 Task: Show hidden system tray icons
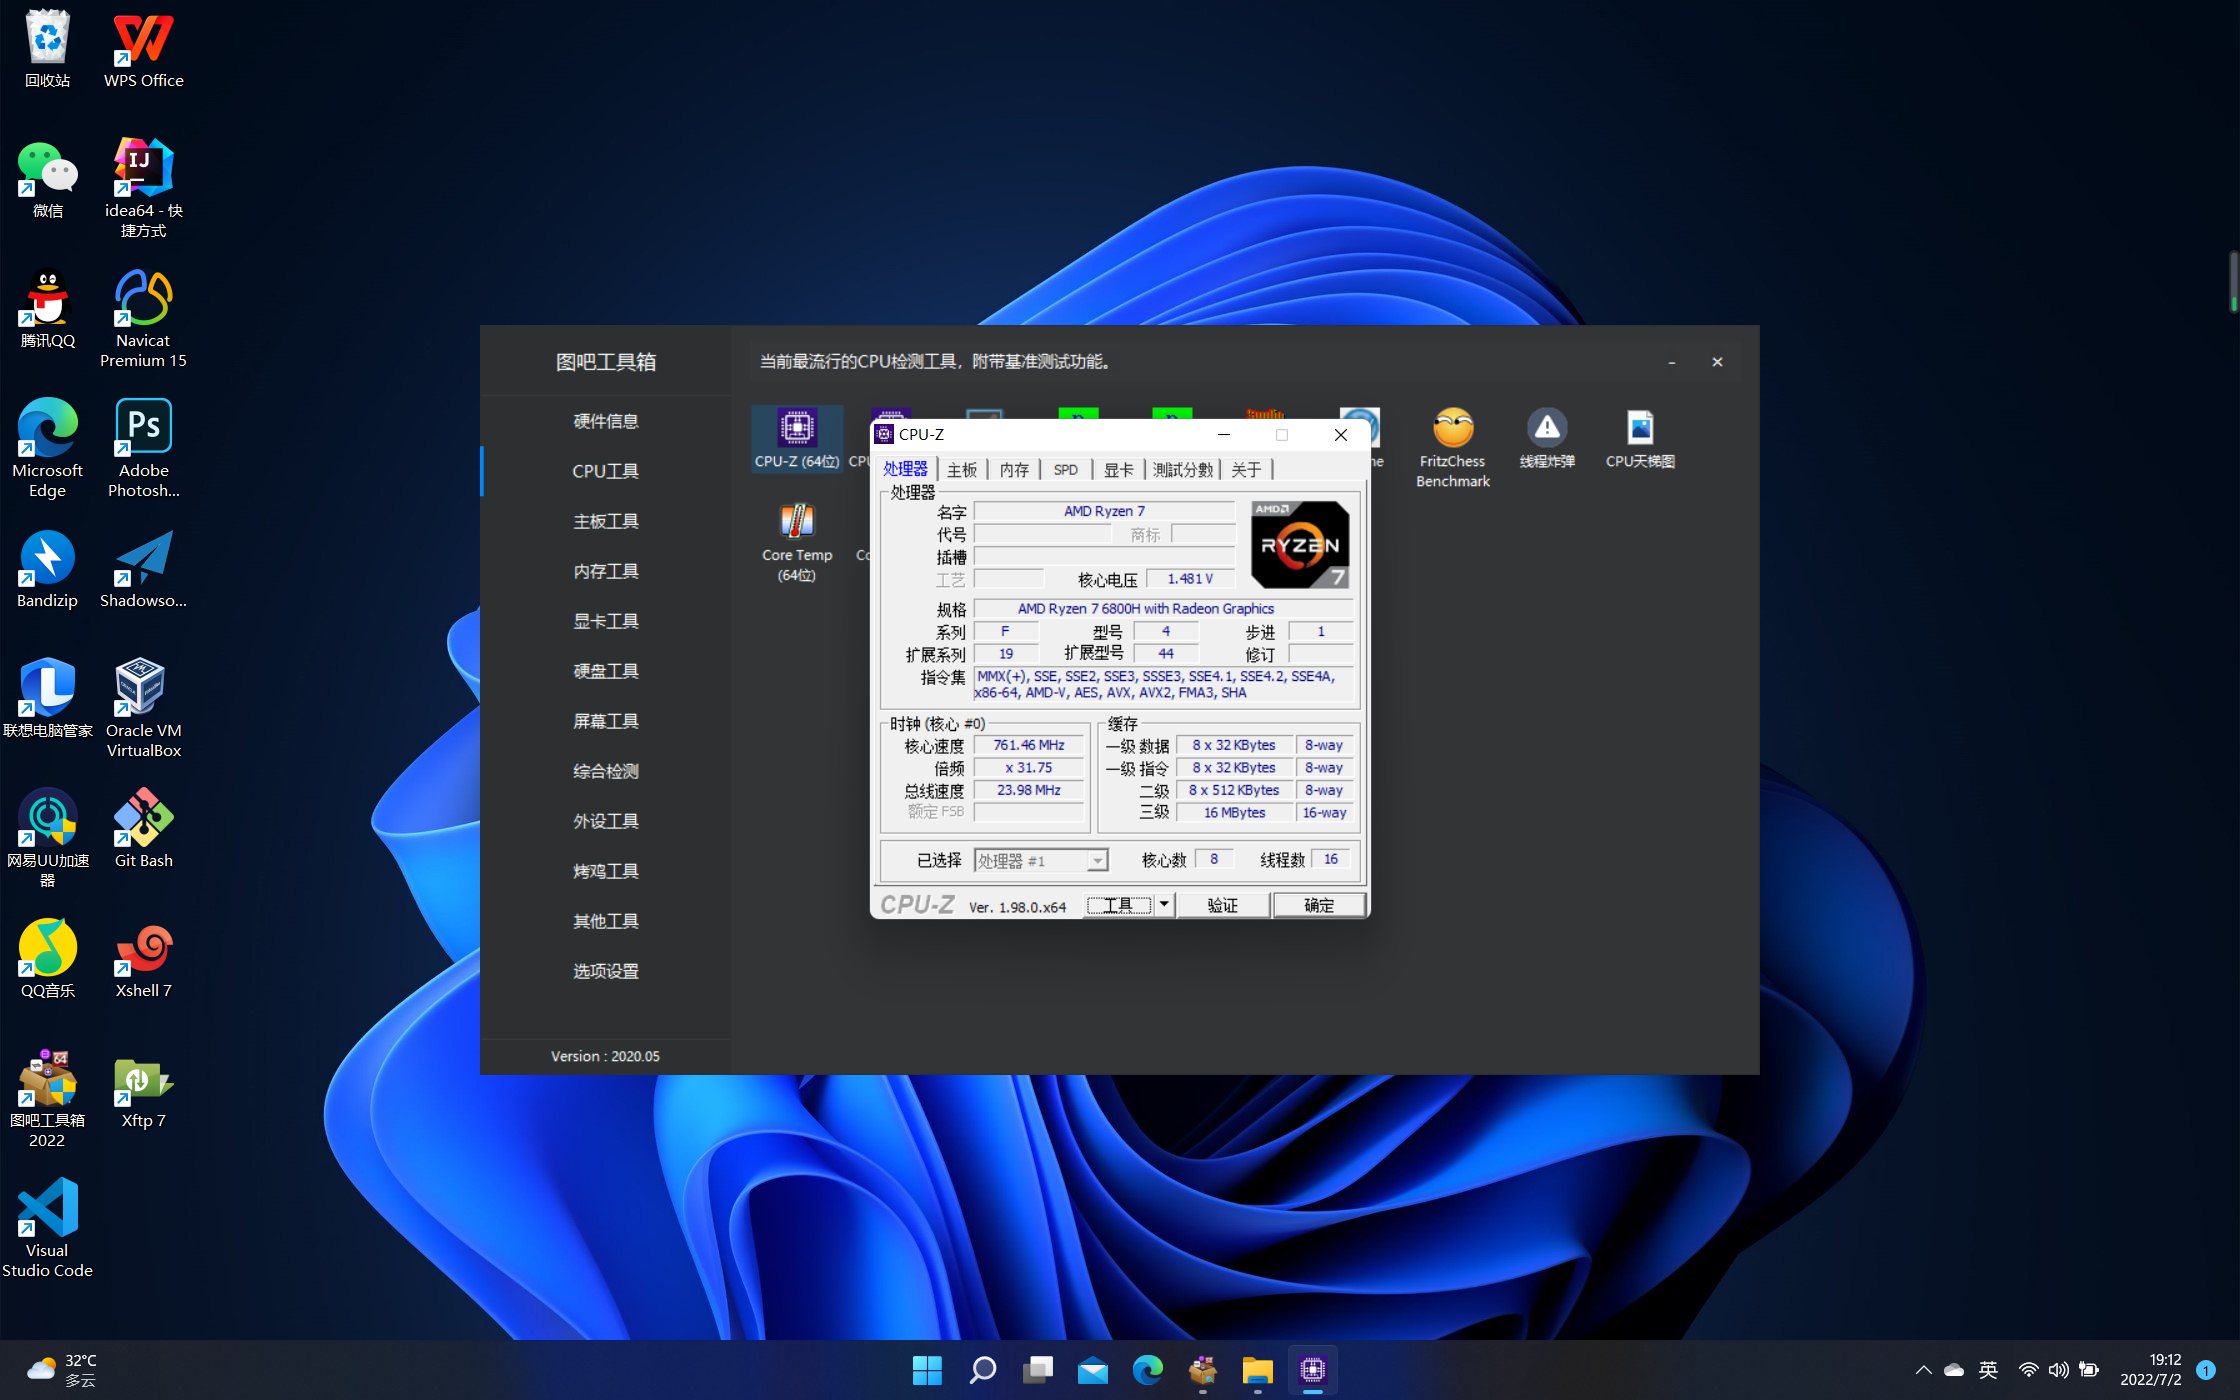tap(1923, 1370)
